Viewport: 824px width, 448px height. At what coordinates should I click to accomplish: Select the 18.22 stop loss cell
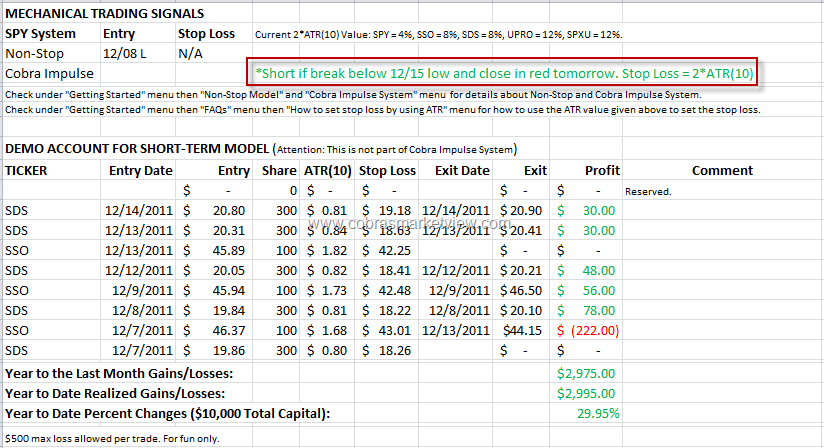(x=386, y=310)
